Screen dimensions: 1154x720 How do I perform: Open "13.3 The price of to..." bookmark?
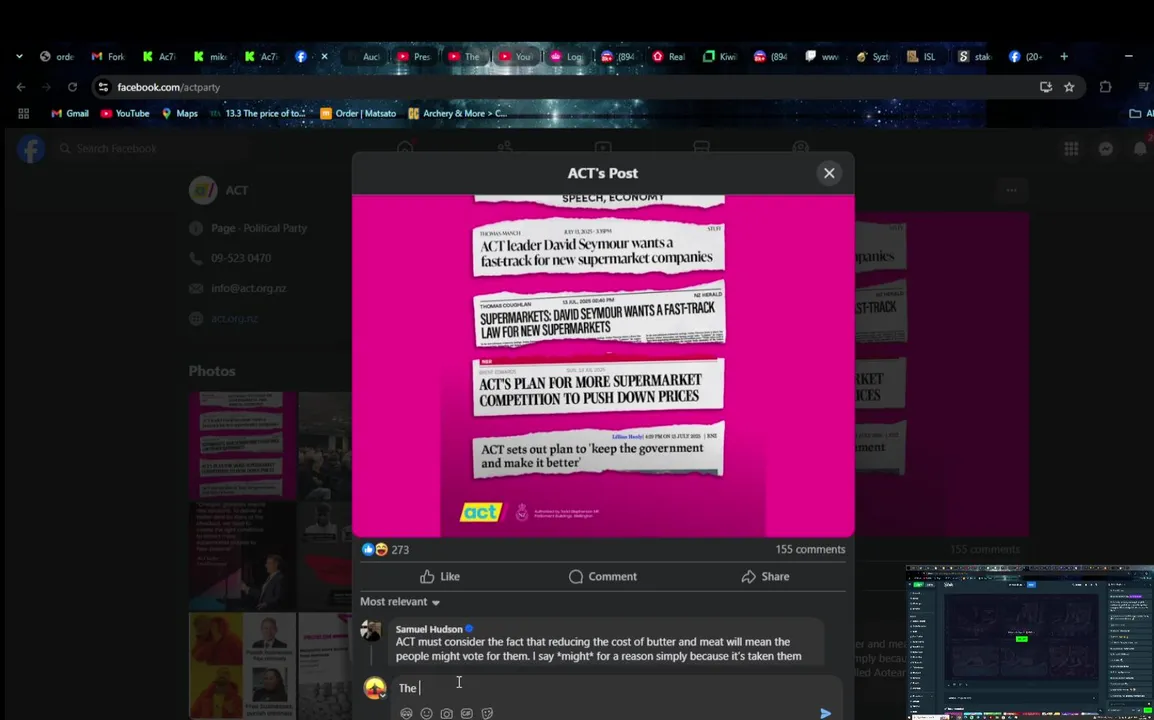point(258,113)
